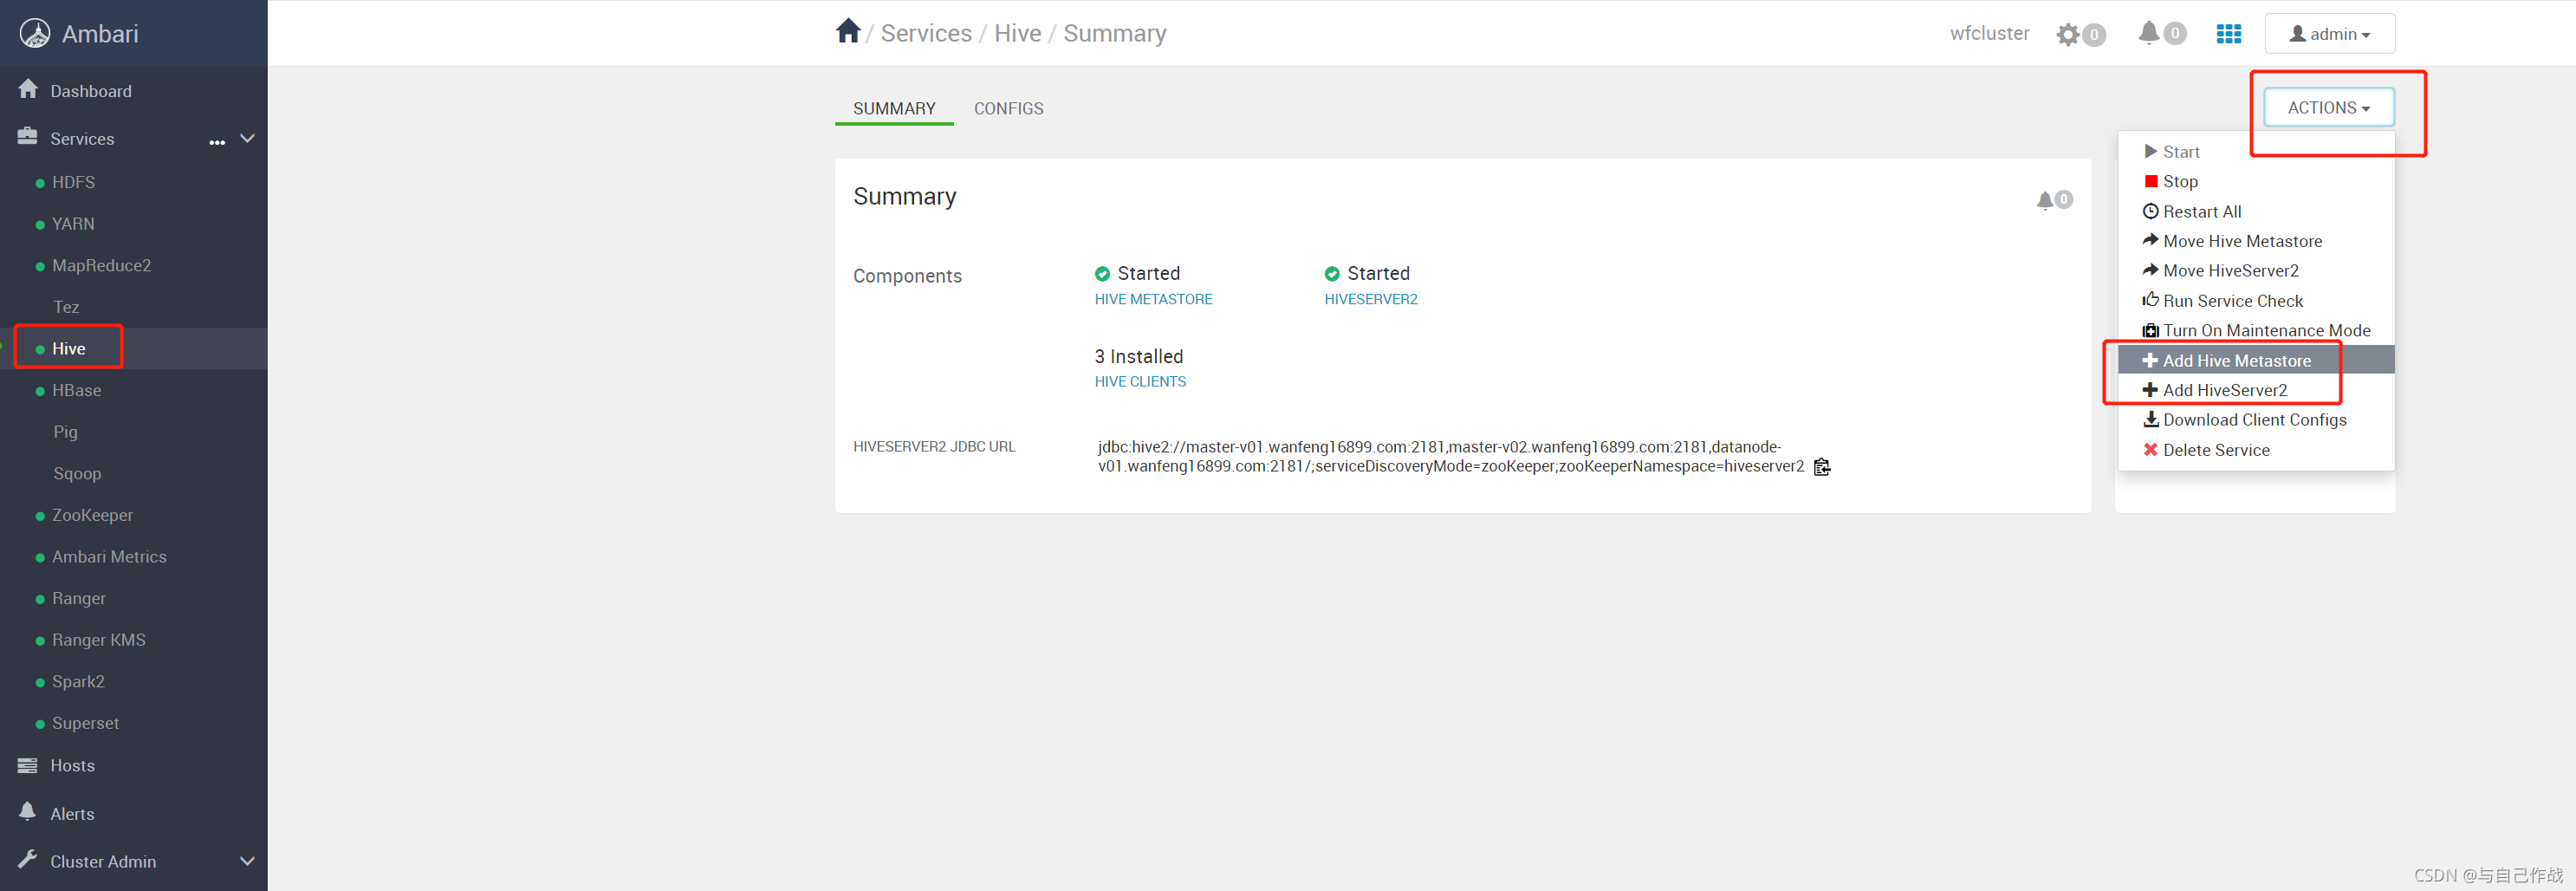The height and width of the screenshot is (891, 2576).
Task: Select Move Hive Metastore
Action: point(2256,241)
